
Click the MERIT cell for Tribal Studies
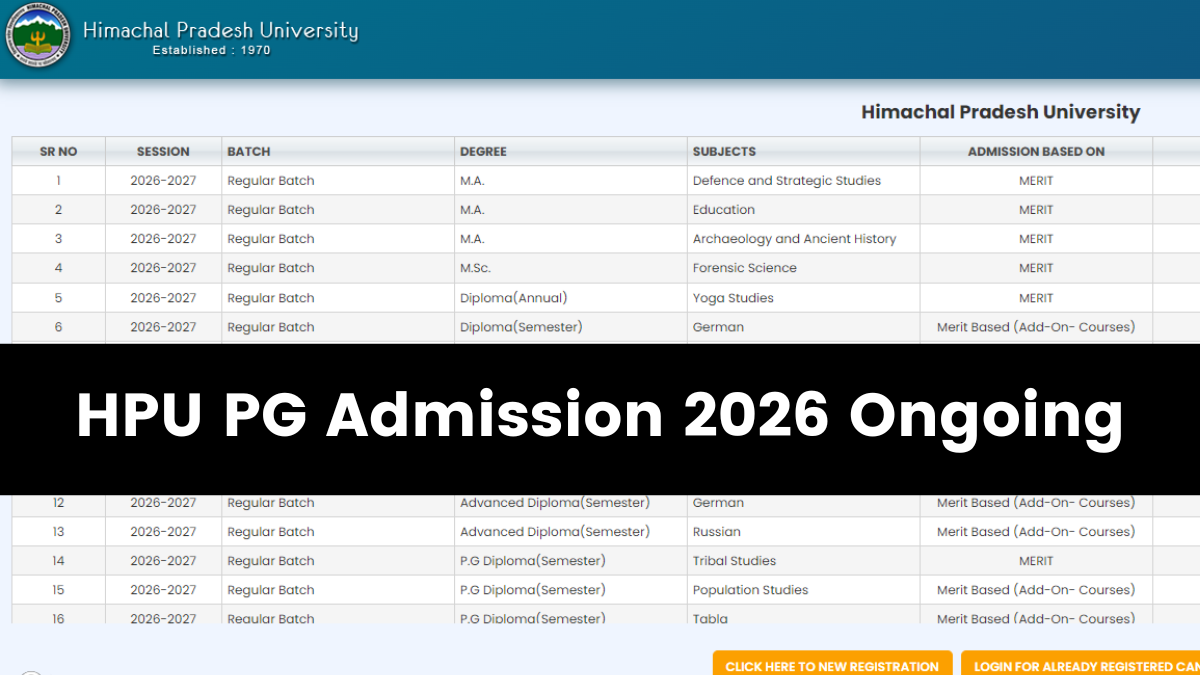(x=1036, y=561)
